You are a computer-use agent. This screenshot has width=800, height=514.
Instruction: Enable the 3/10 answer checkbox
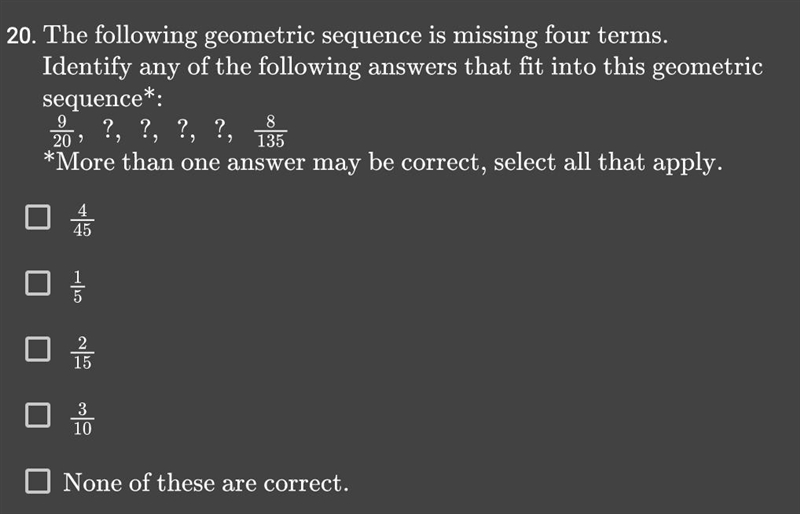pos(38,415)
